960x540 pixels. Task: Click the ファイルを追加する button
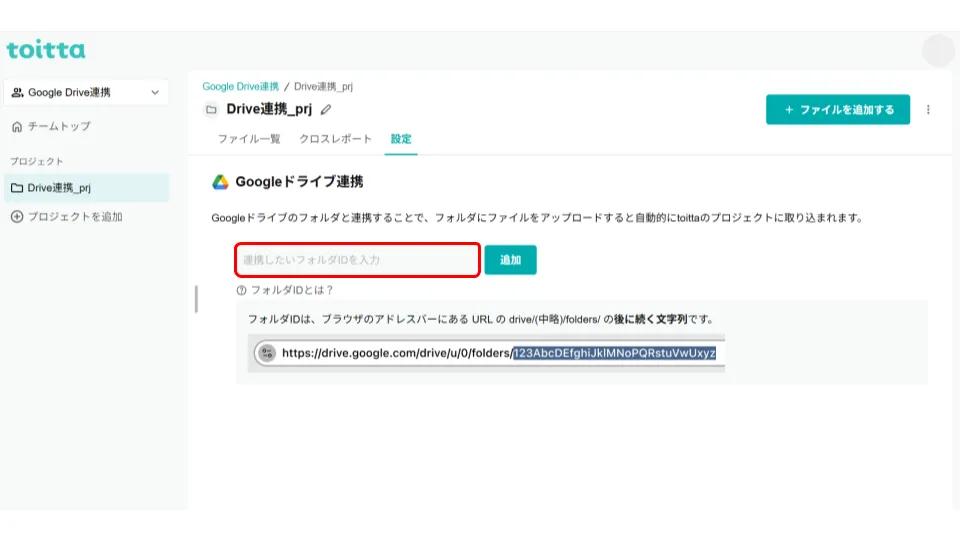click(838, 110)
